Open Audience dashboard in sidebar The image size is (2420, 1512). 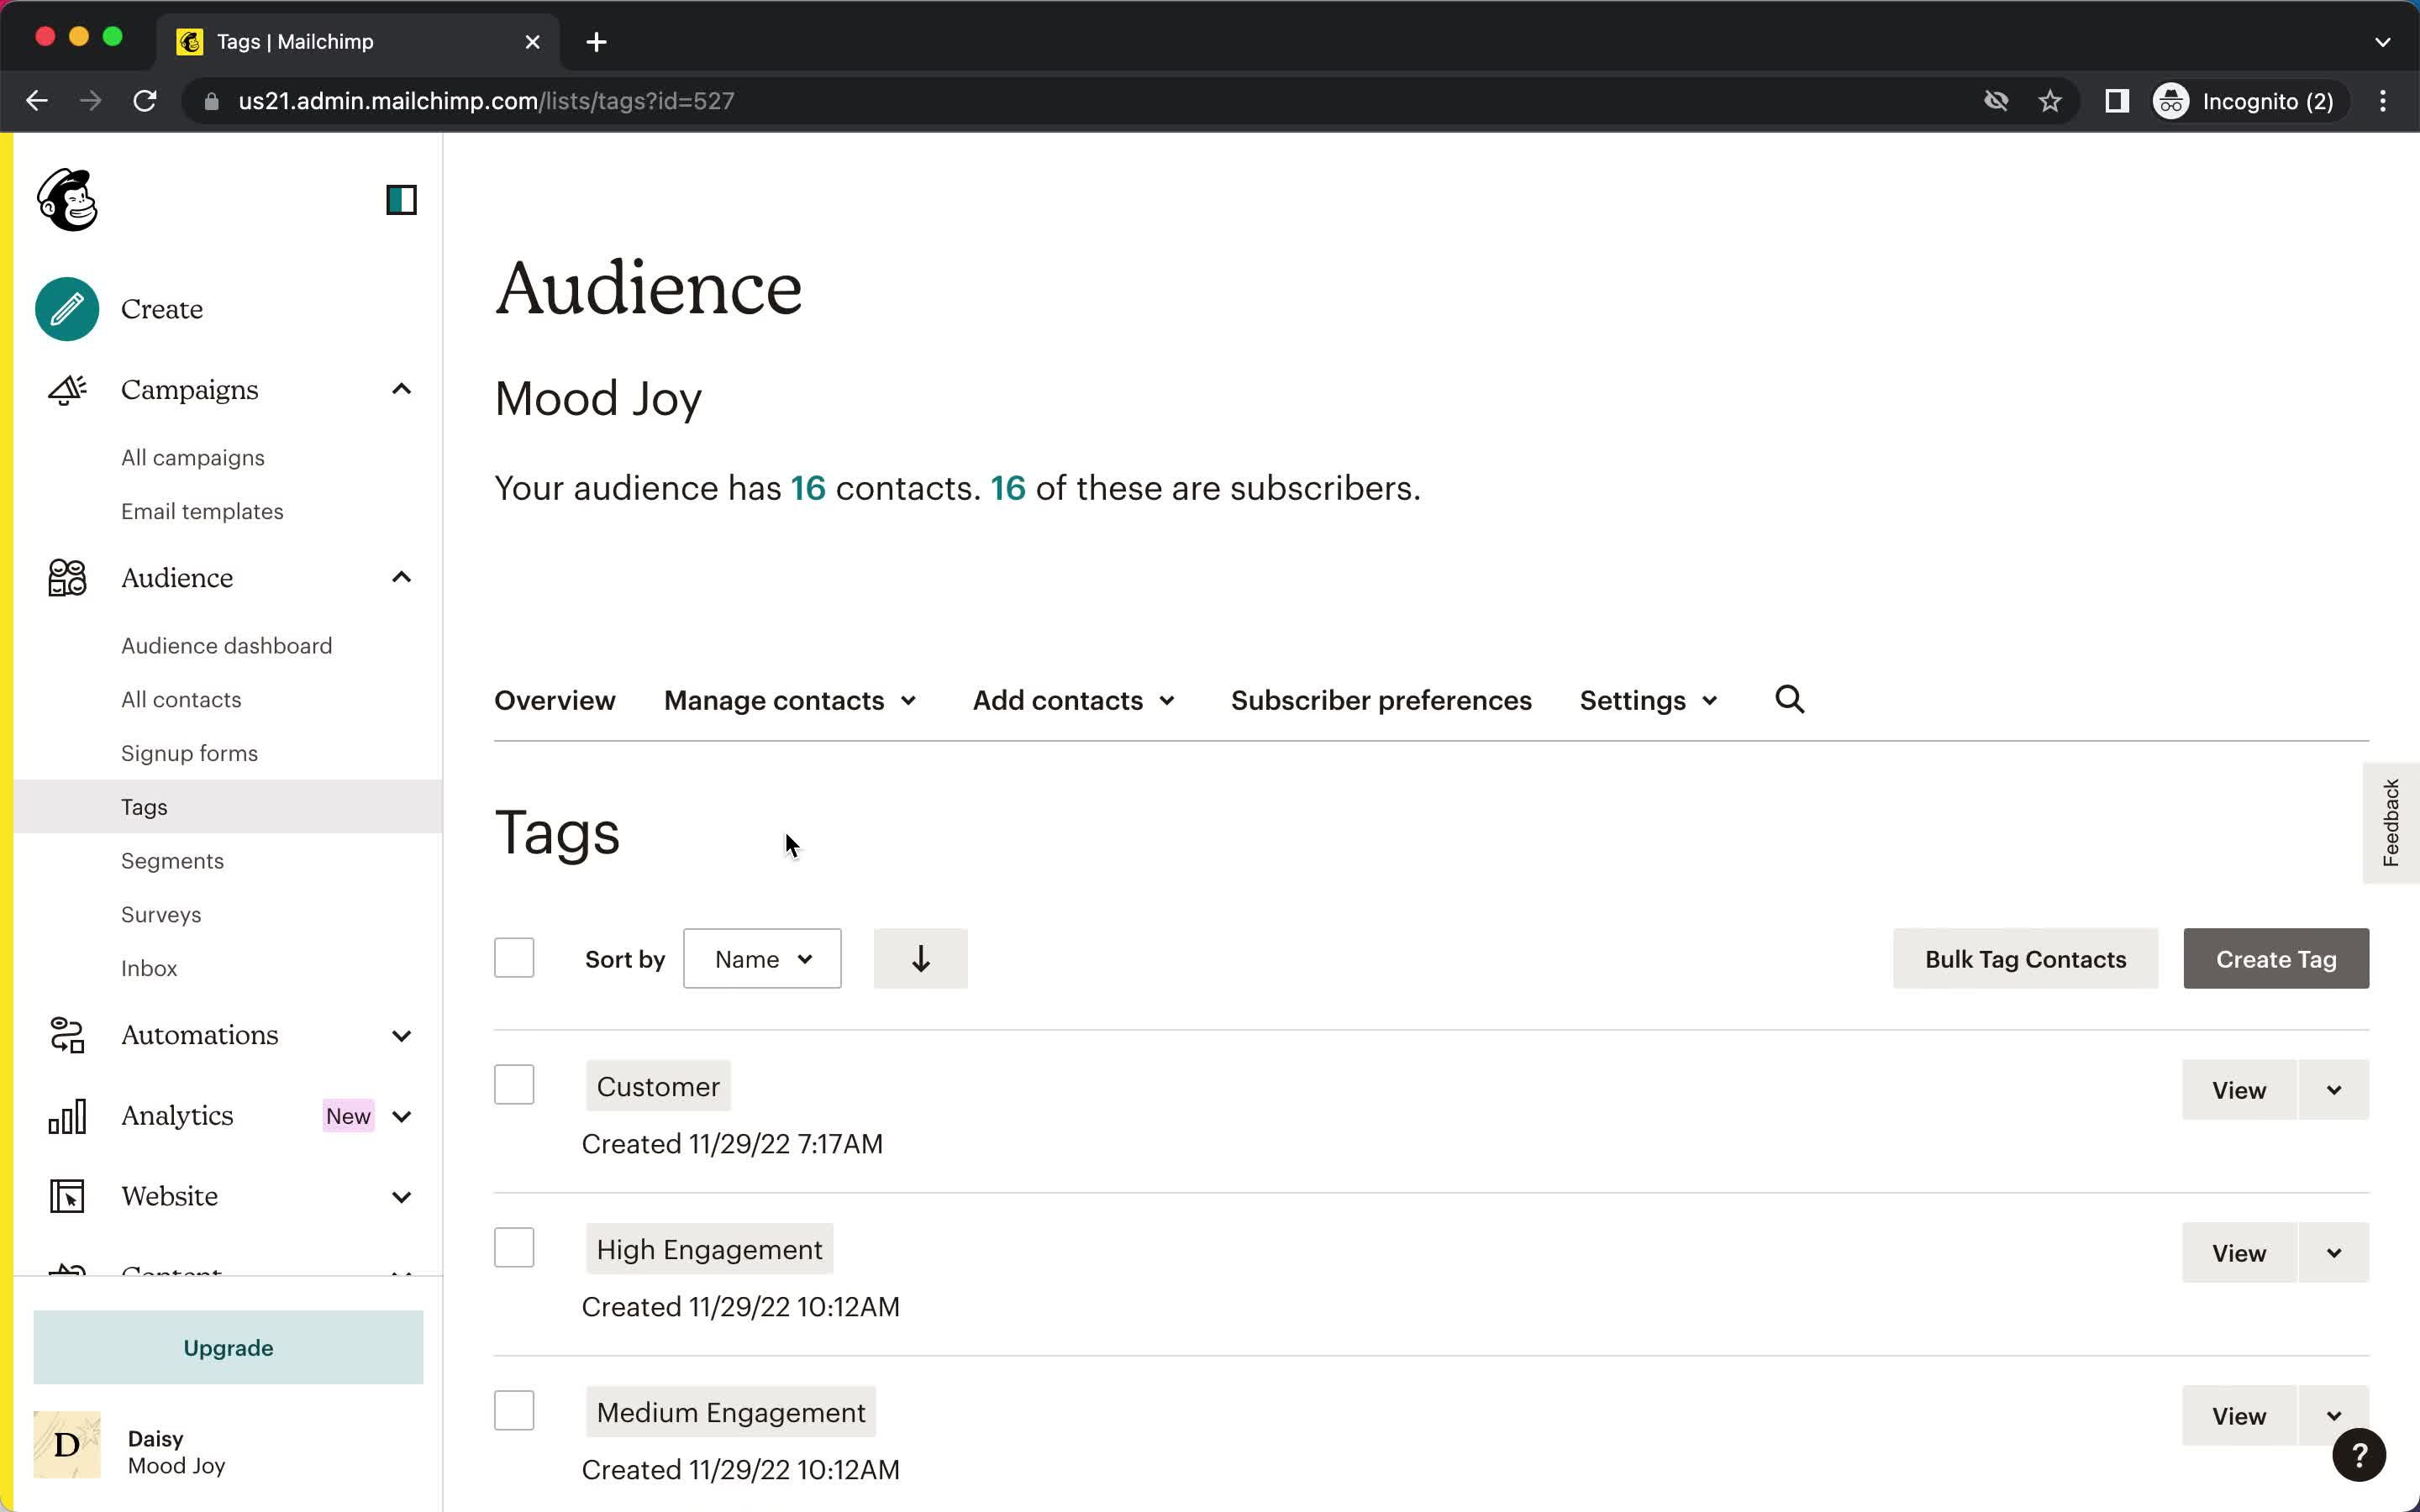[227, 646]
